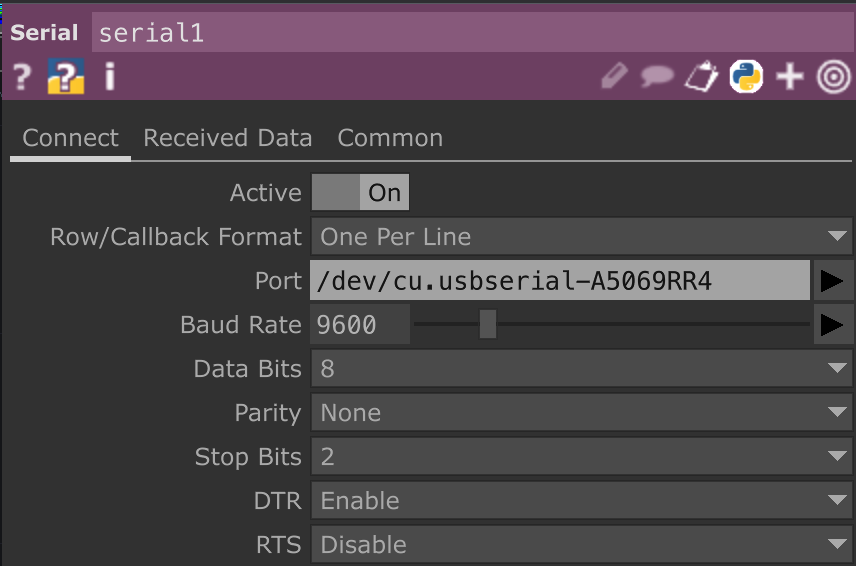Click the serial1 operator name field

pyautogui.click(x=473, y=32)
